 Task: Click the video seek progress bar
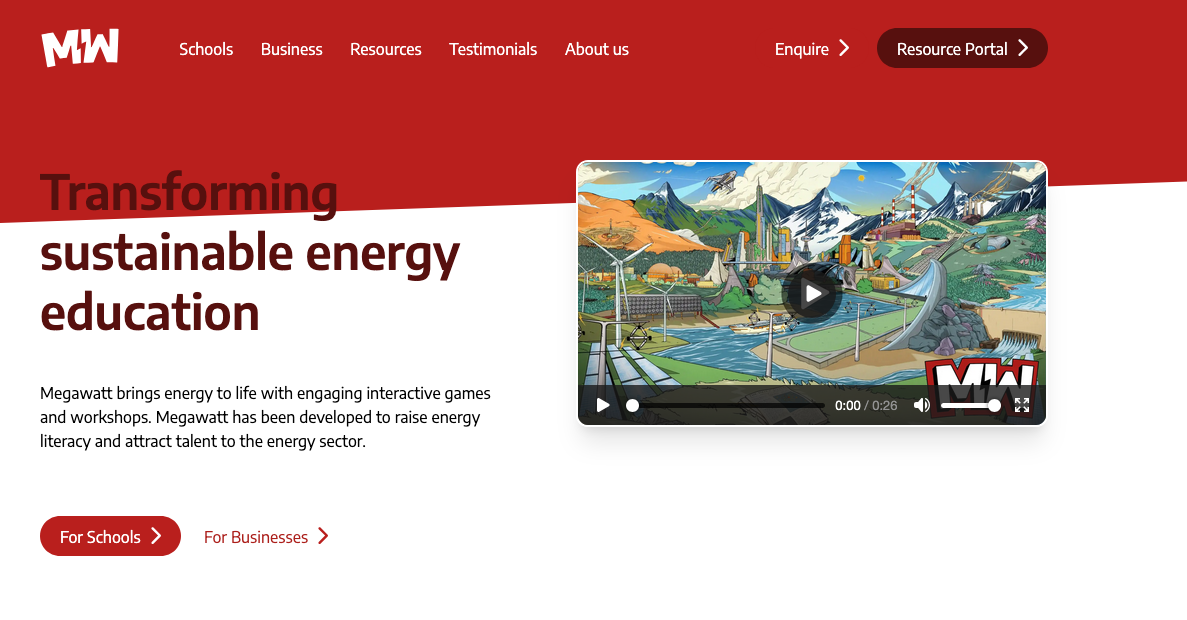click(728, 405)
